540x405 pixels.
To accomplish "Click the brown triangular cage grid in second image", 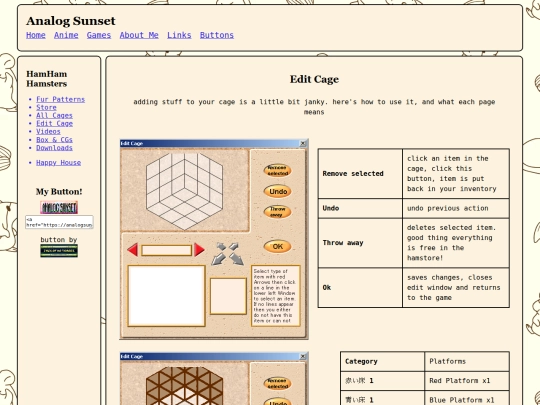I will pyautogui.click(x=184, y=386).
